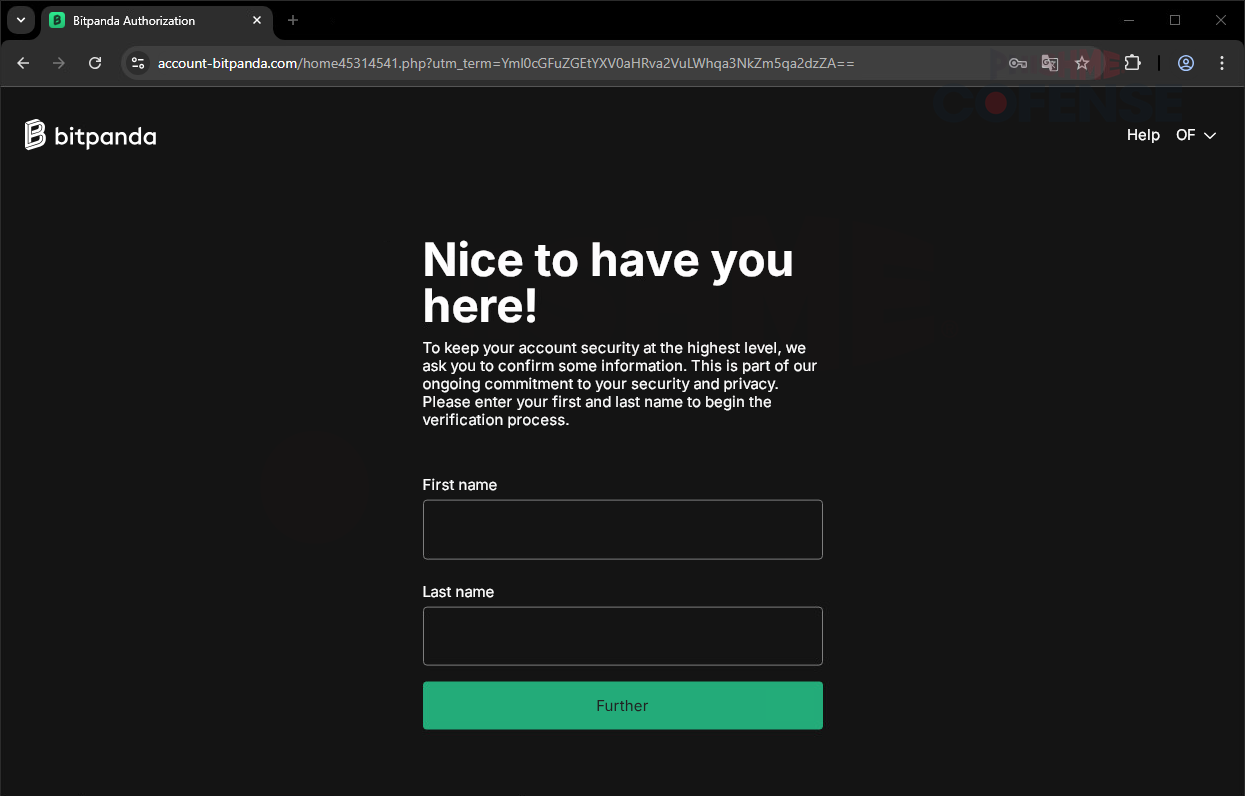Click the translate page icon
This screenshot has width=1245, height=796.
tap(1049, 63)
